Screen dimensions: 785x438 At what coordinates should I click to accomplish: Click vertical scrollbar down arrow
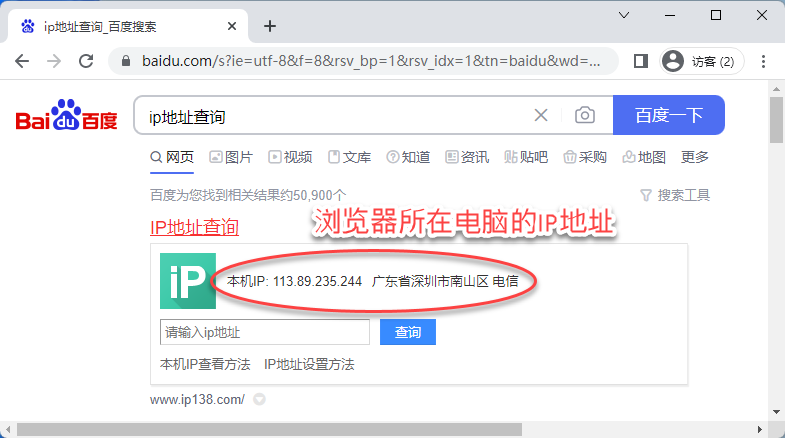coord(776,412)
